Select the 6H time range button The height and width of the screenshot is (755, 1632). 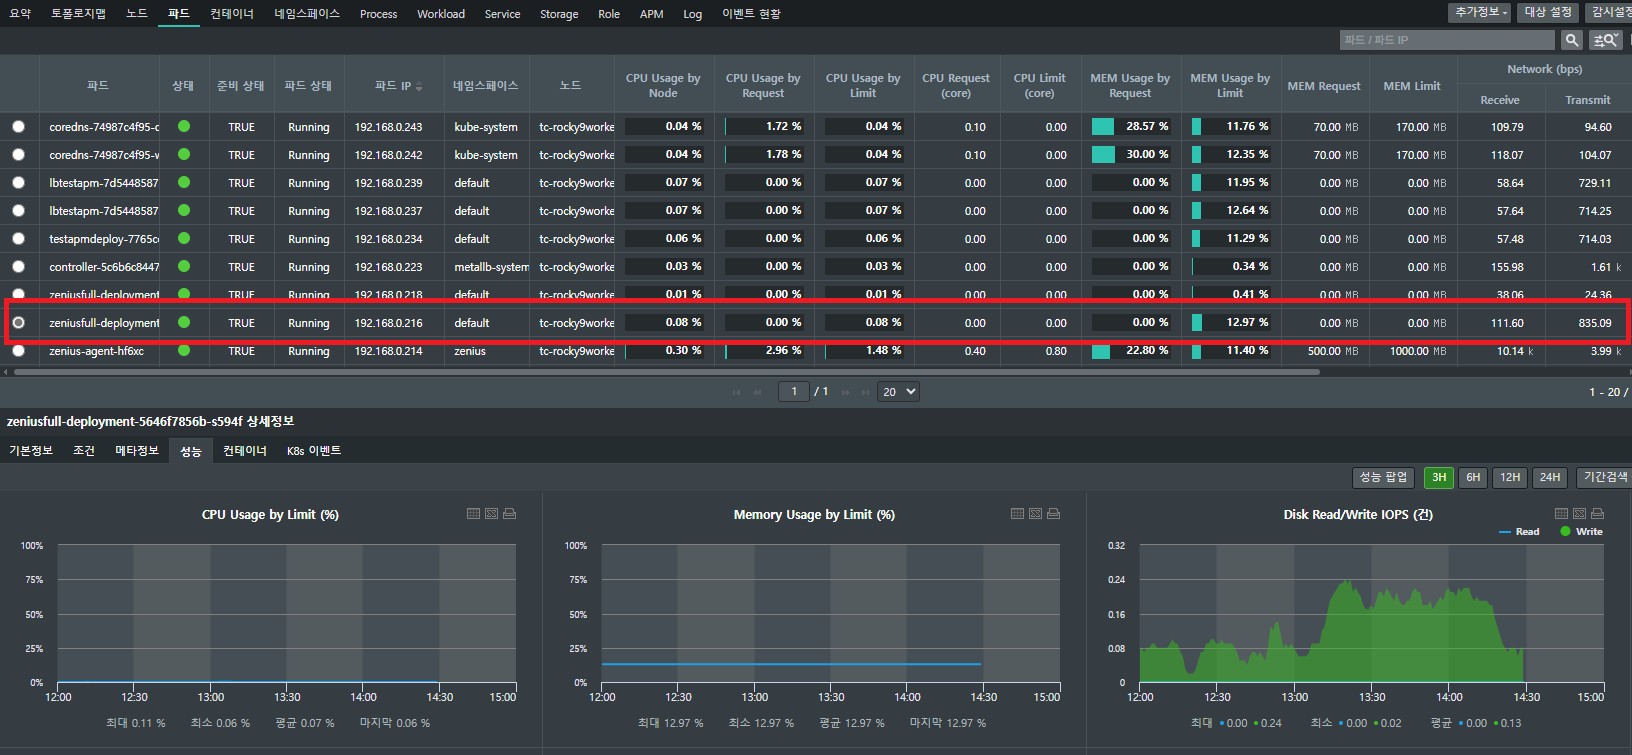click(x=1473, y=477)
